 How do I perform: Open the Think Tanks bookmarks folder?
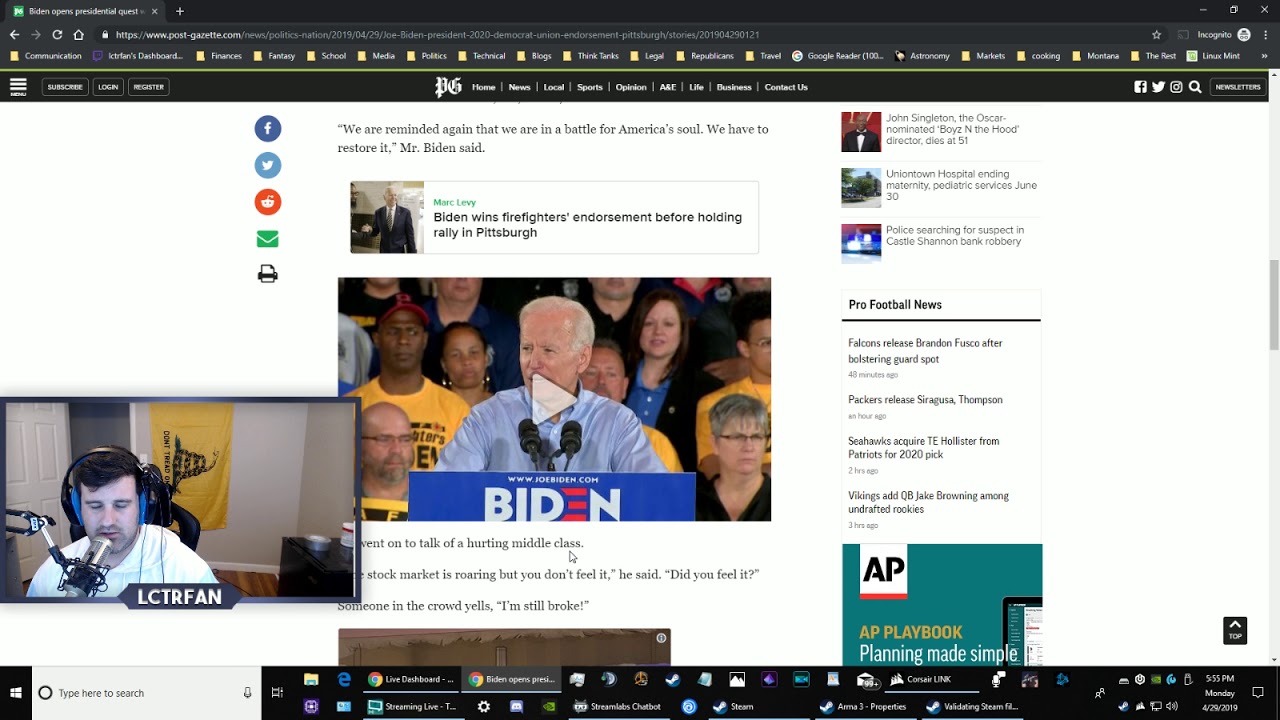click(591, 56)
